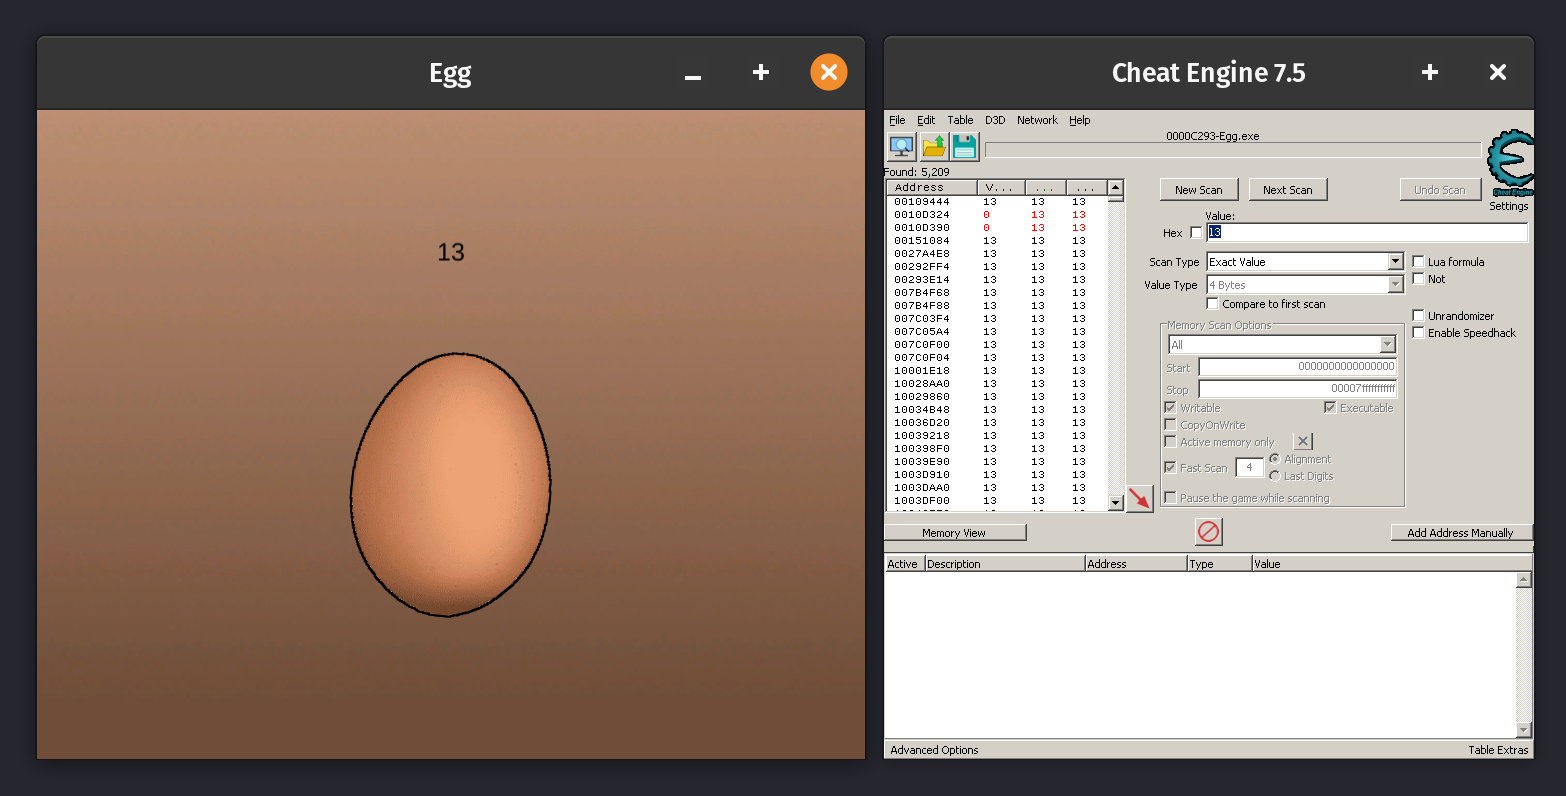Open Cheat Engine Settings logo
Screen dimensions: 1566x796
[1509, 164]
